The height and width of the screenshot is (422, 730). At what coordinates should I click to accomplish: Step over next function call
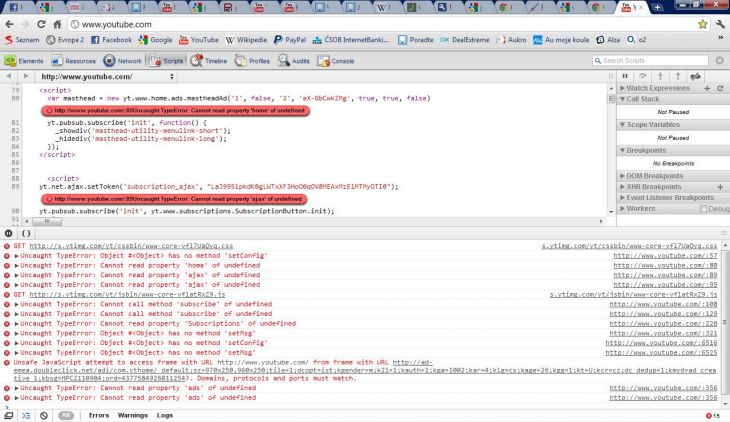tap(642, 76)
